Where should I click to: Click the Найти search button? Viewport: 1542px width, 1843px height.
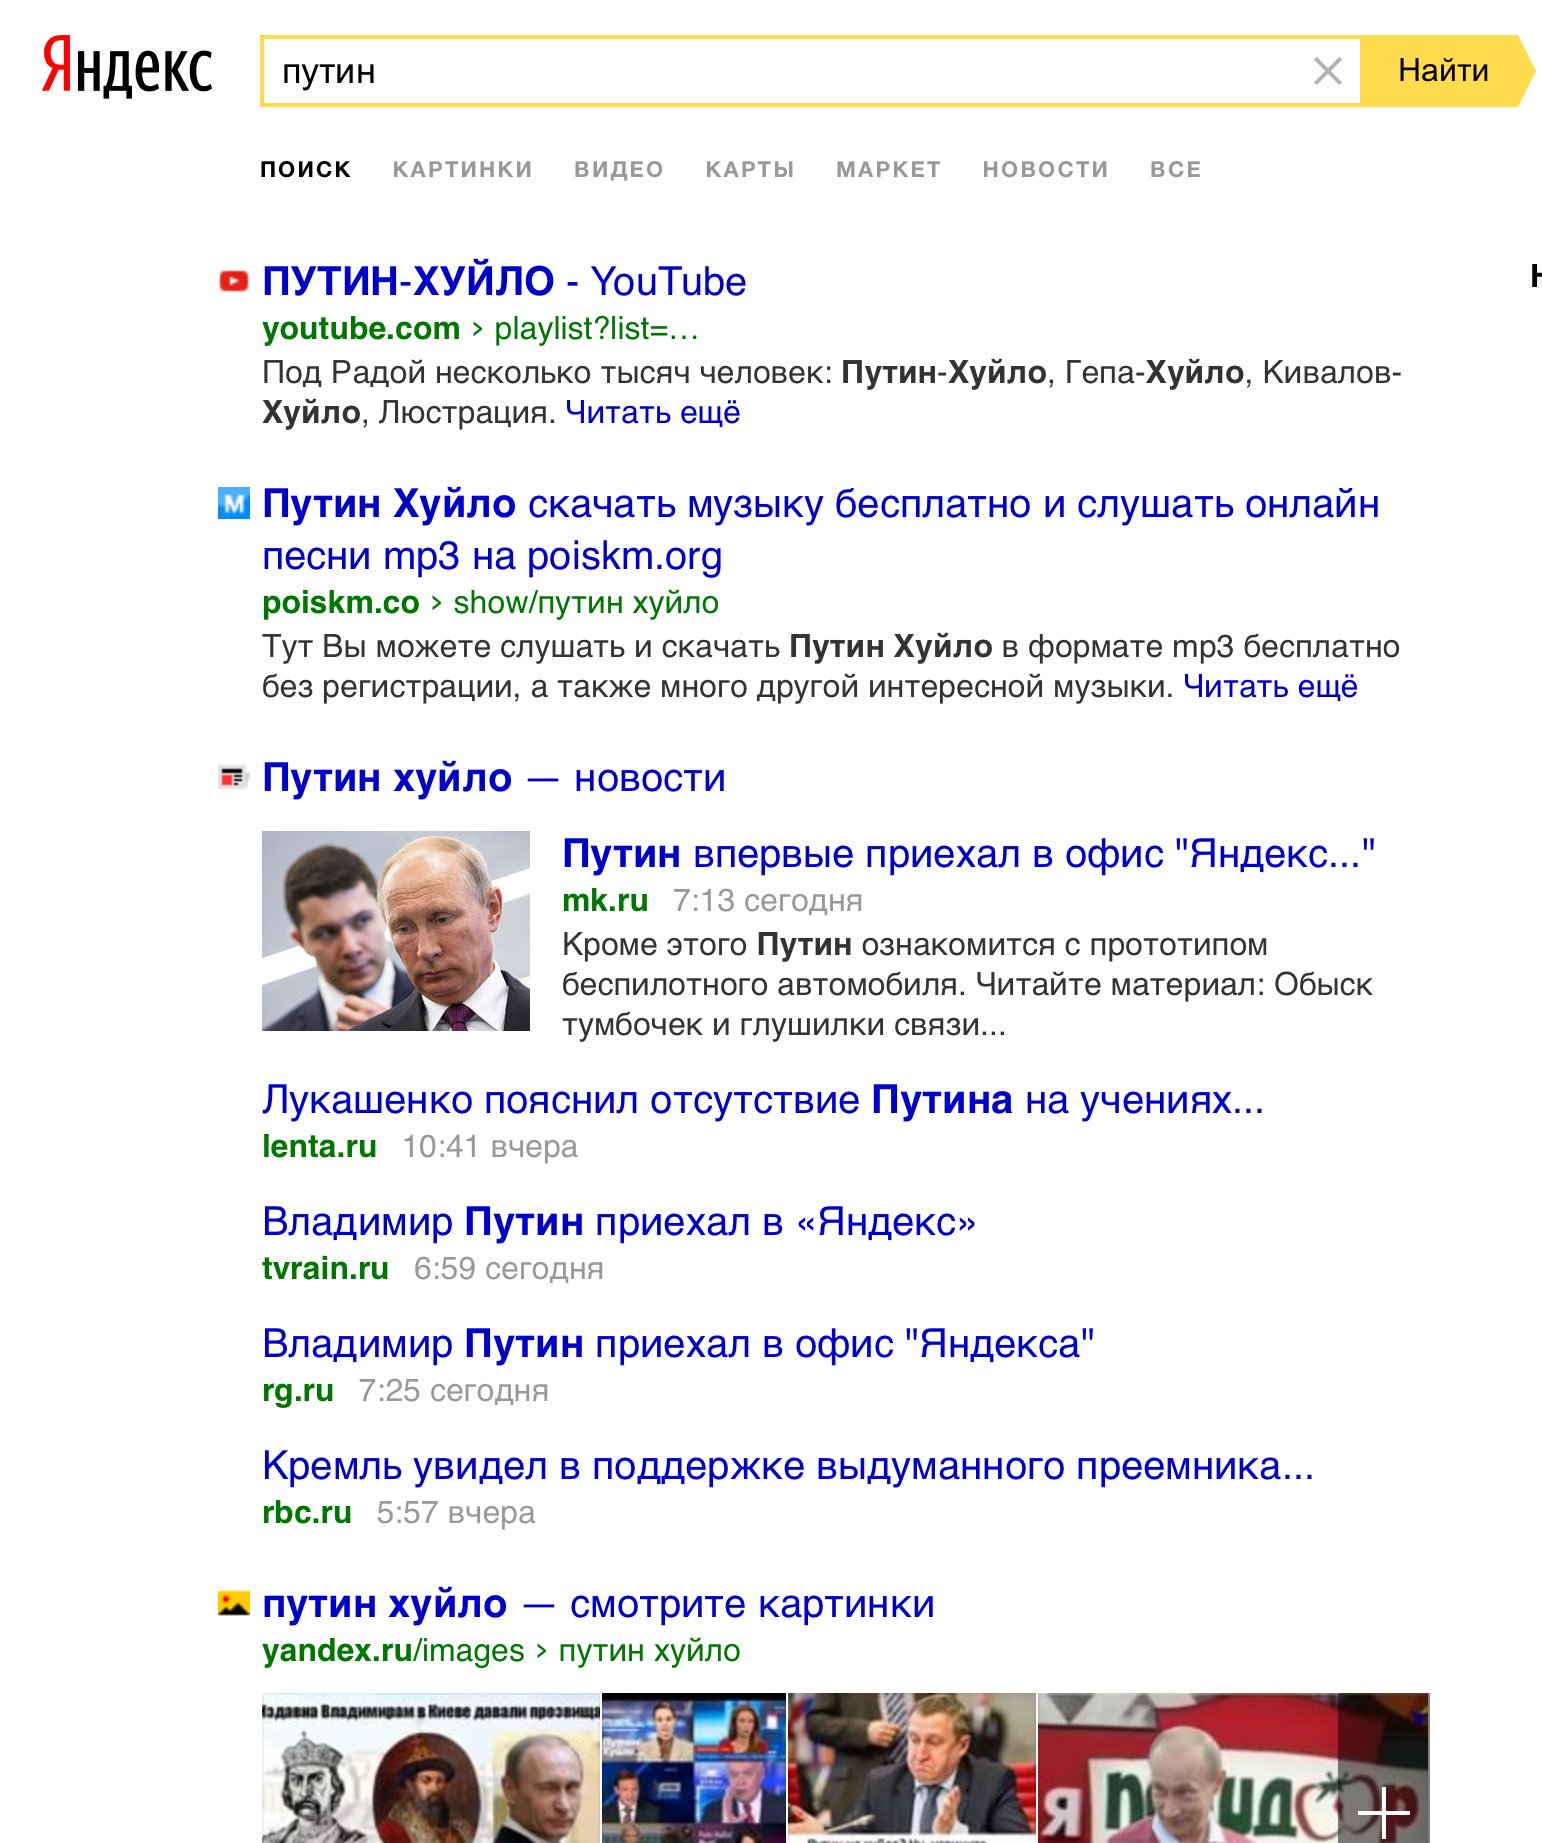pyautogui.click(x=1446, y=71)
